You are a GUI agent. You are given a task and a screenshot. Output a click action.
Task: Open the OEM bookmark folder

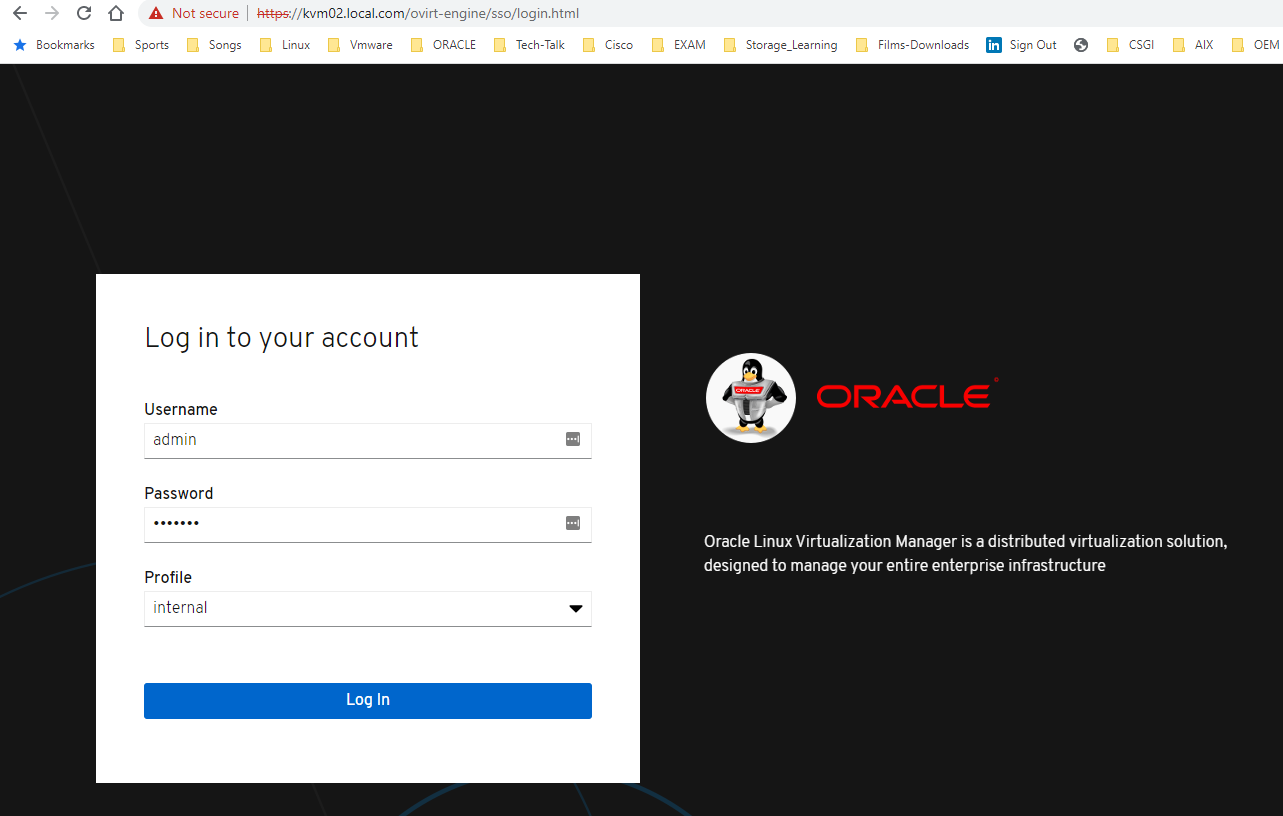[1256, 45]
